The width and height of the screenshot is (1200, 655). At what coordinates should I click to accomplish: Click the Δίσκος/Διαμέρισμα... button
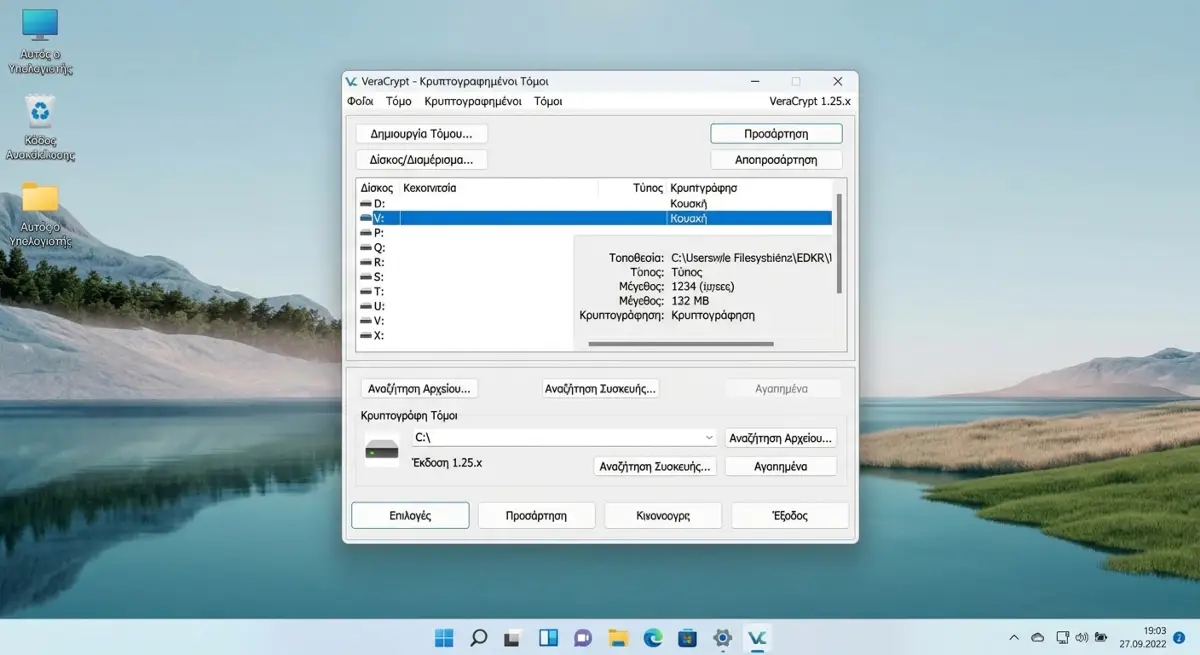(x=421, y=159)
